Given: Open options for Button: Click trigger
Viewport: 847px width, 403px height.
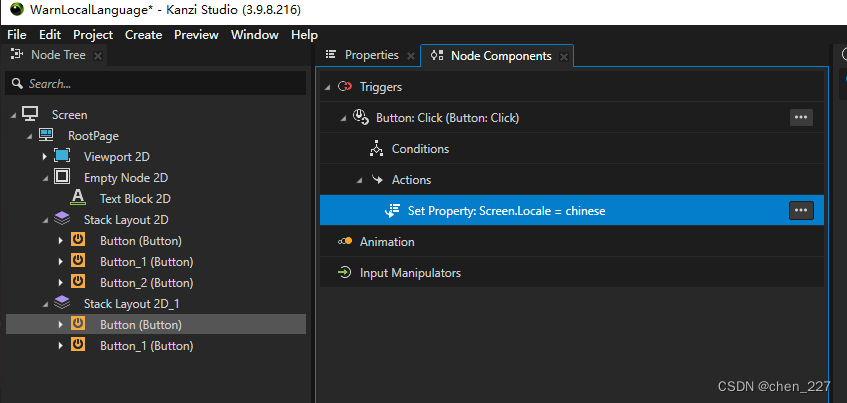Looking at the screenshot, I should click(x=801, y=117).
